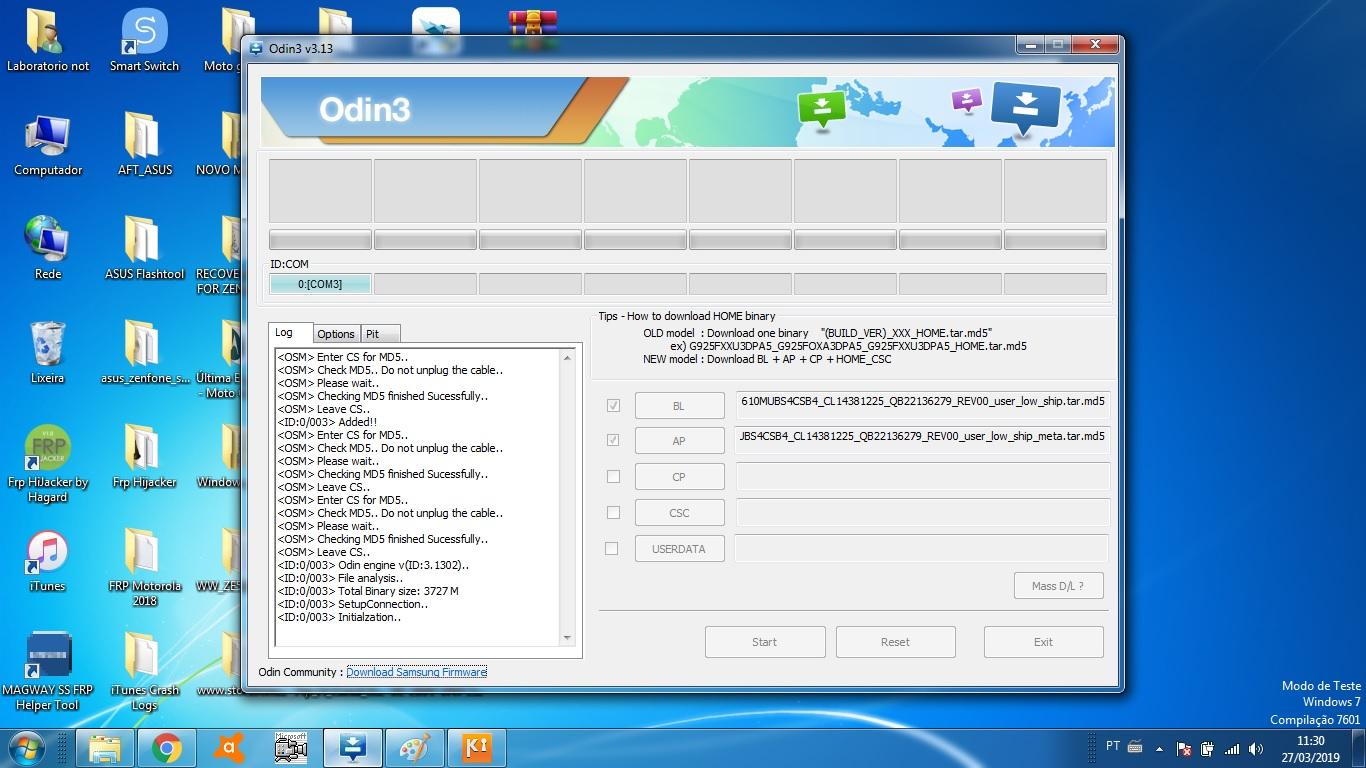
Task: Click the log scrollbar down arrow
Action: (567, 637)
